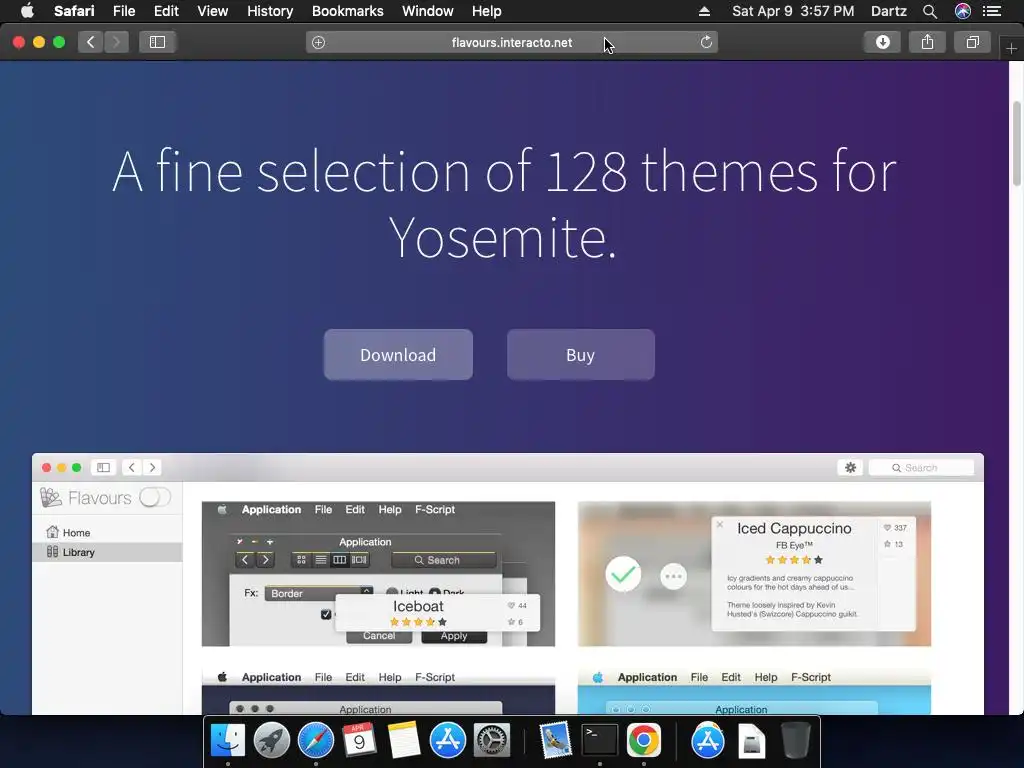Screen dimensions: 1024x768
Task: Open Spotlight search in menu bar
Action: coord(930,11)
